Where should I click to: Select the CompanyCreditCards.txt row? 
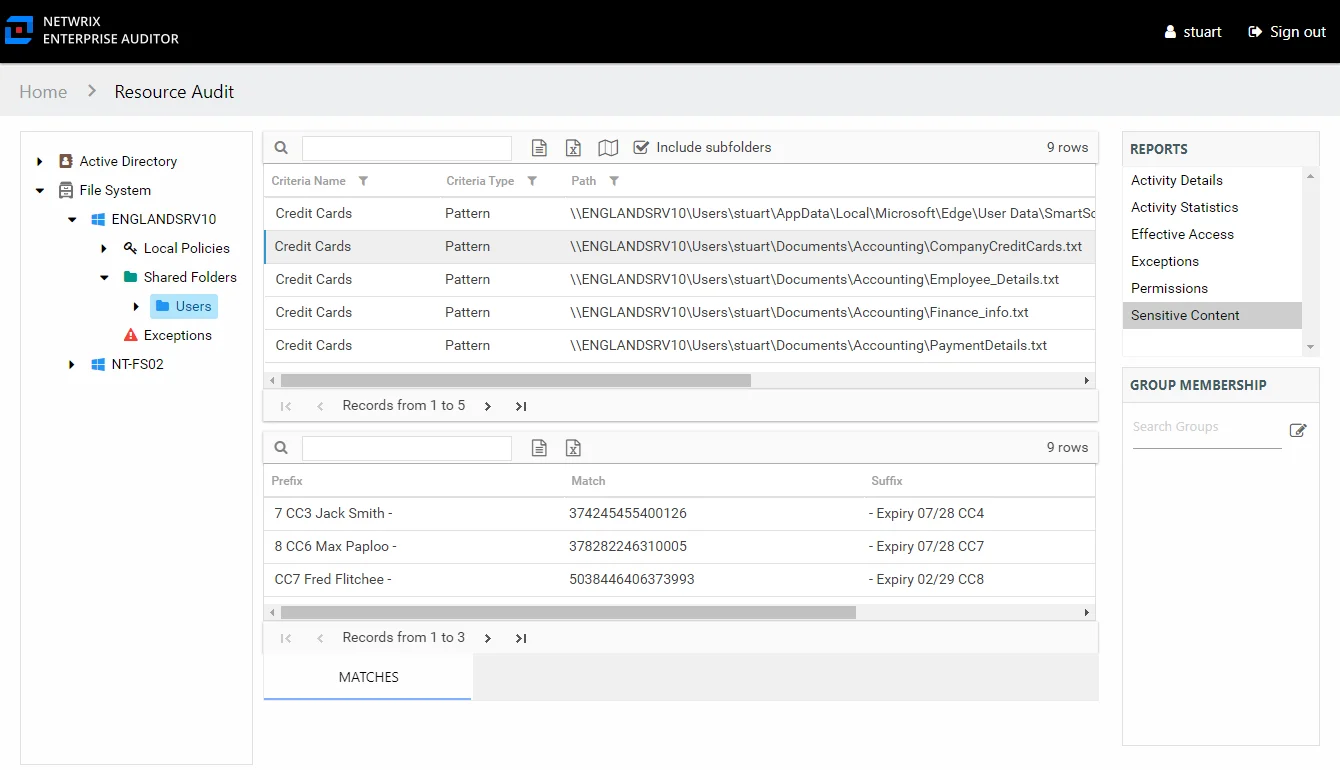680,246
